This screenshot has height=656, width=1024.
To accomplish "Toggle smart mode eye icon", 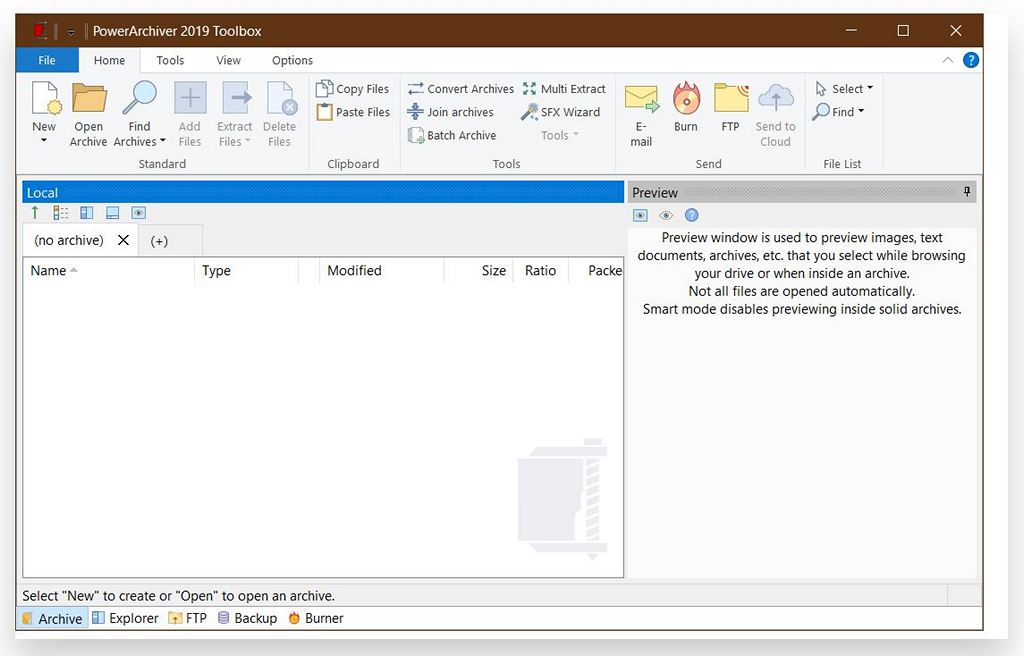I will (x=666, y=216).
